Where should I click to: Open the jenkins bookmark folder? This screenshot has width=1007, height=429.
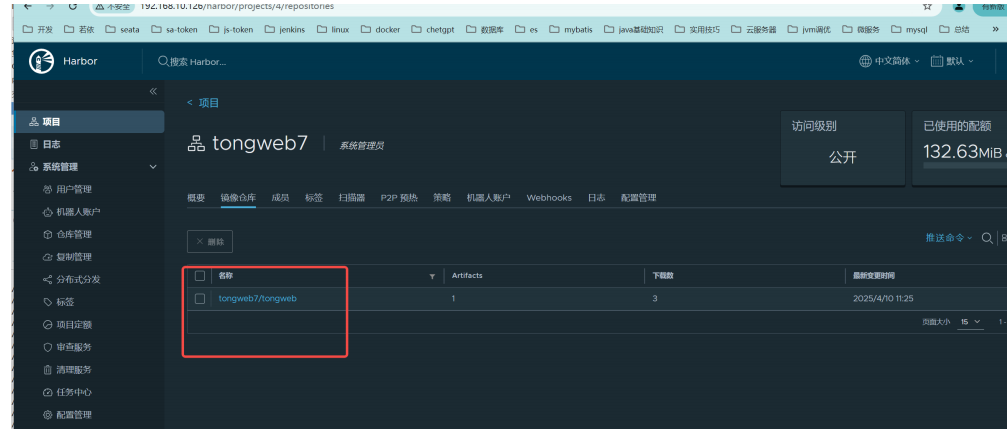pyautogui.click(x=285, y=30)
